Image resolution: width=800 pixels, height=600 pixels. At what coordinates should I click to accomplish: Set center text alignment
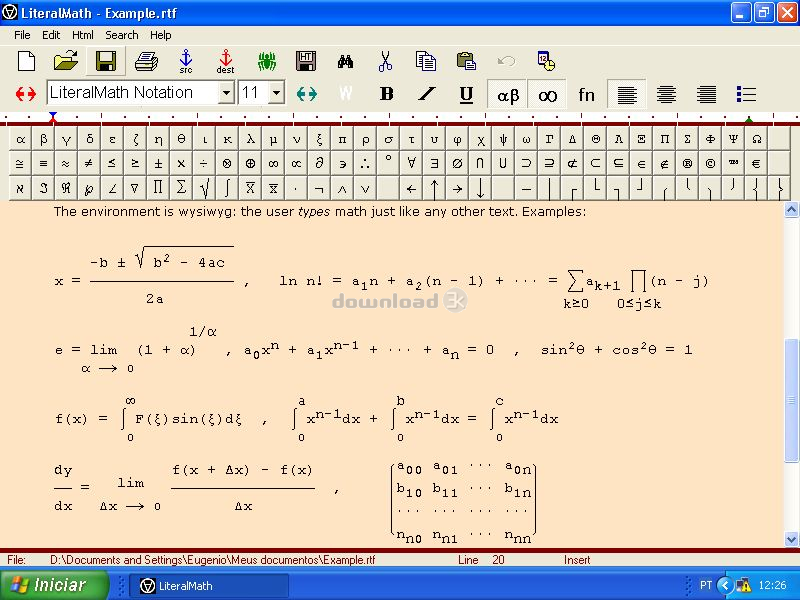666,94
